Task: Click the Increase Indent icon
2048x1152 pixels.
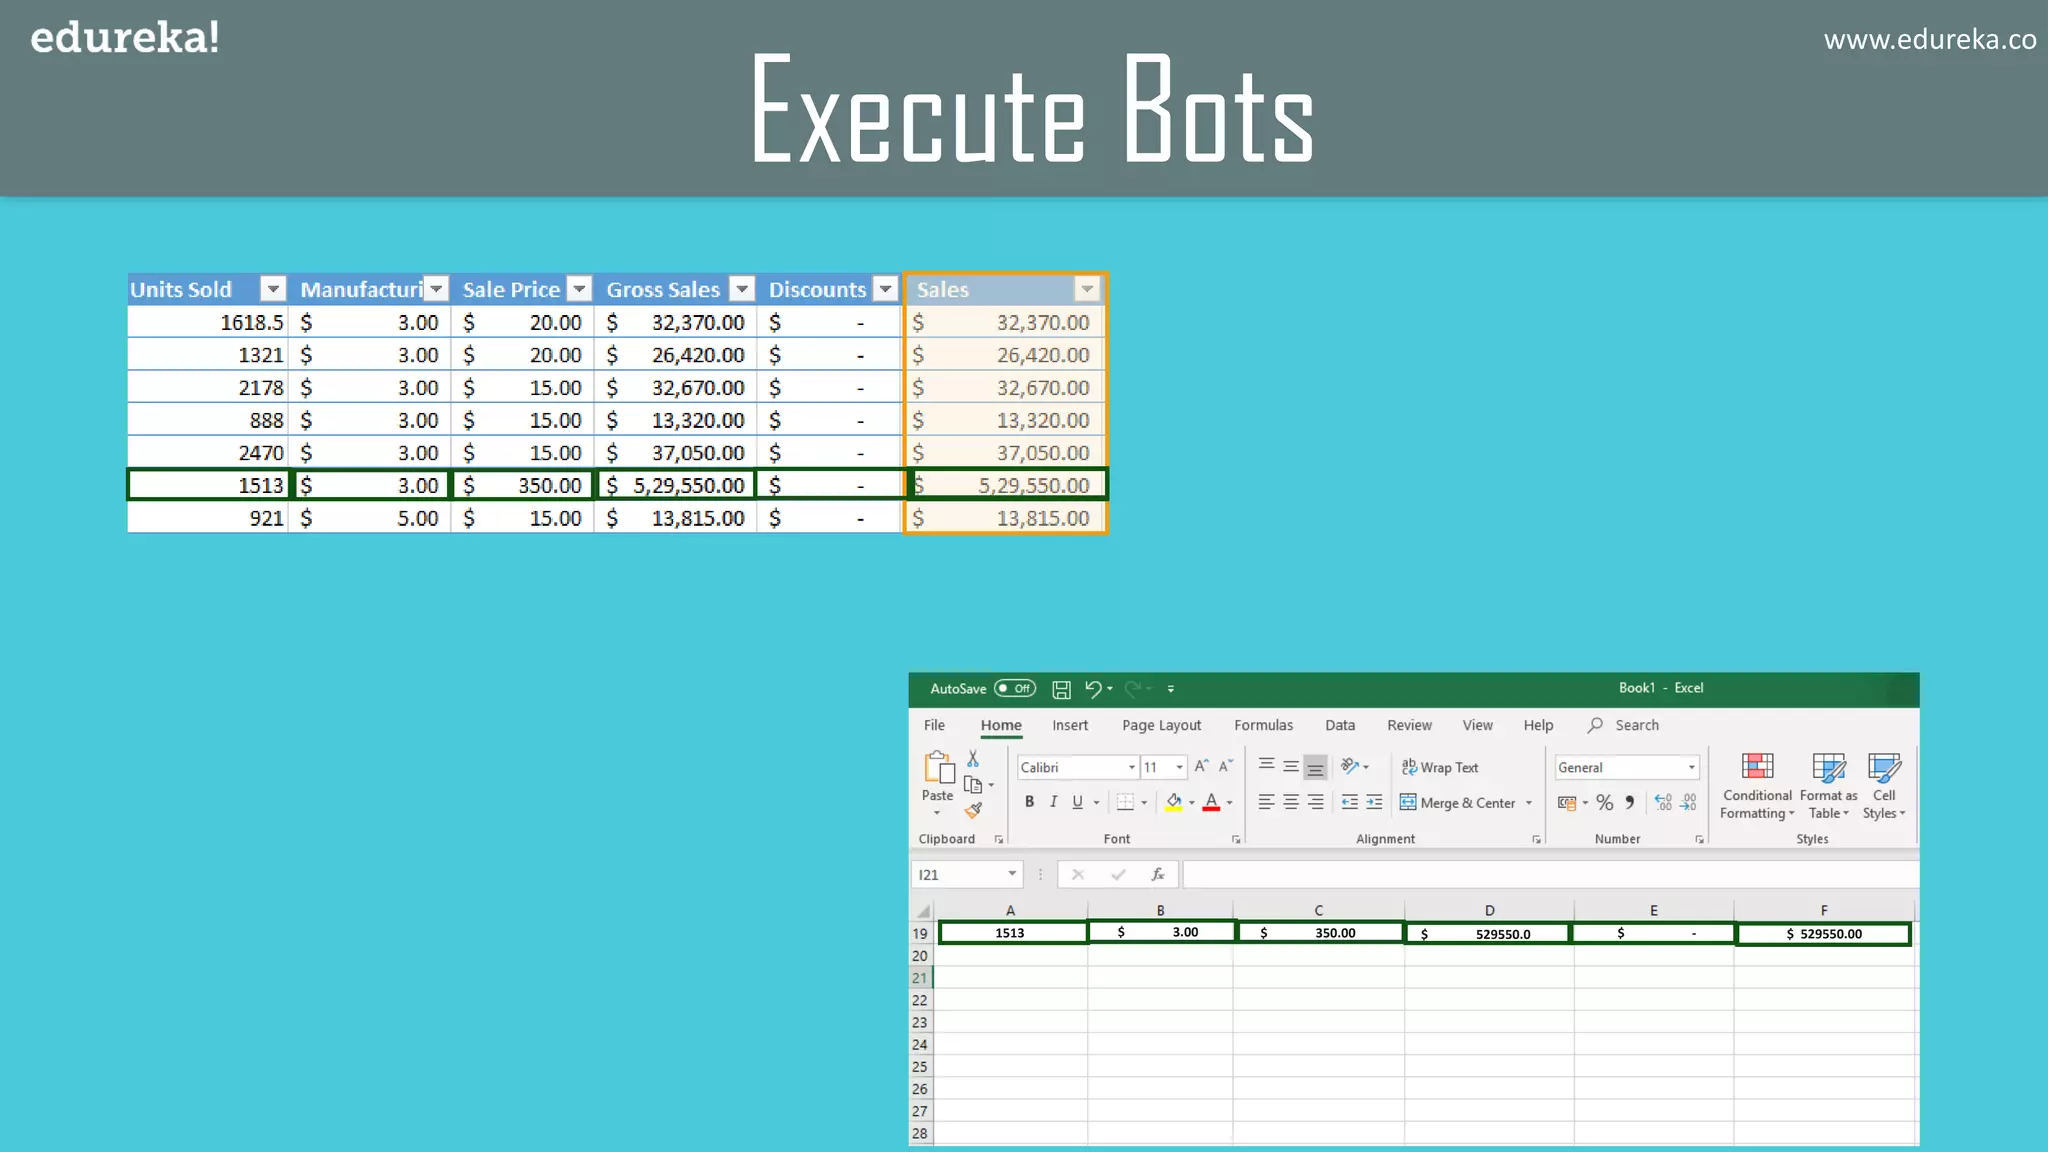Action: [1374, 802]
